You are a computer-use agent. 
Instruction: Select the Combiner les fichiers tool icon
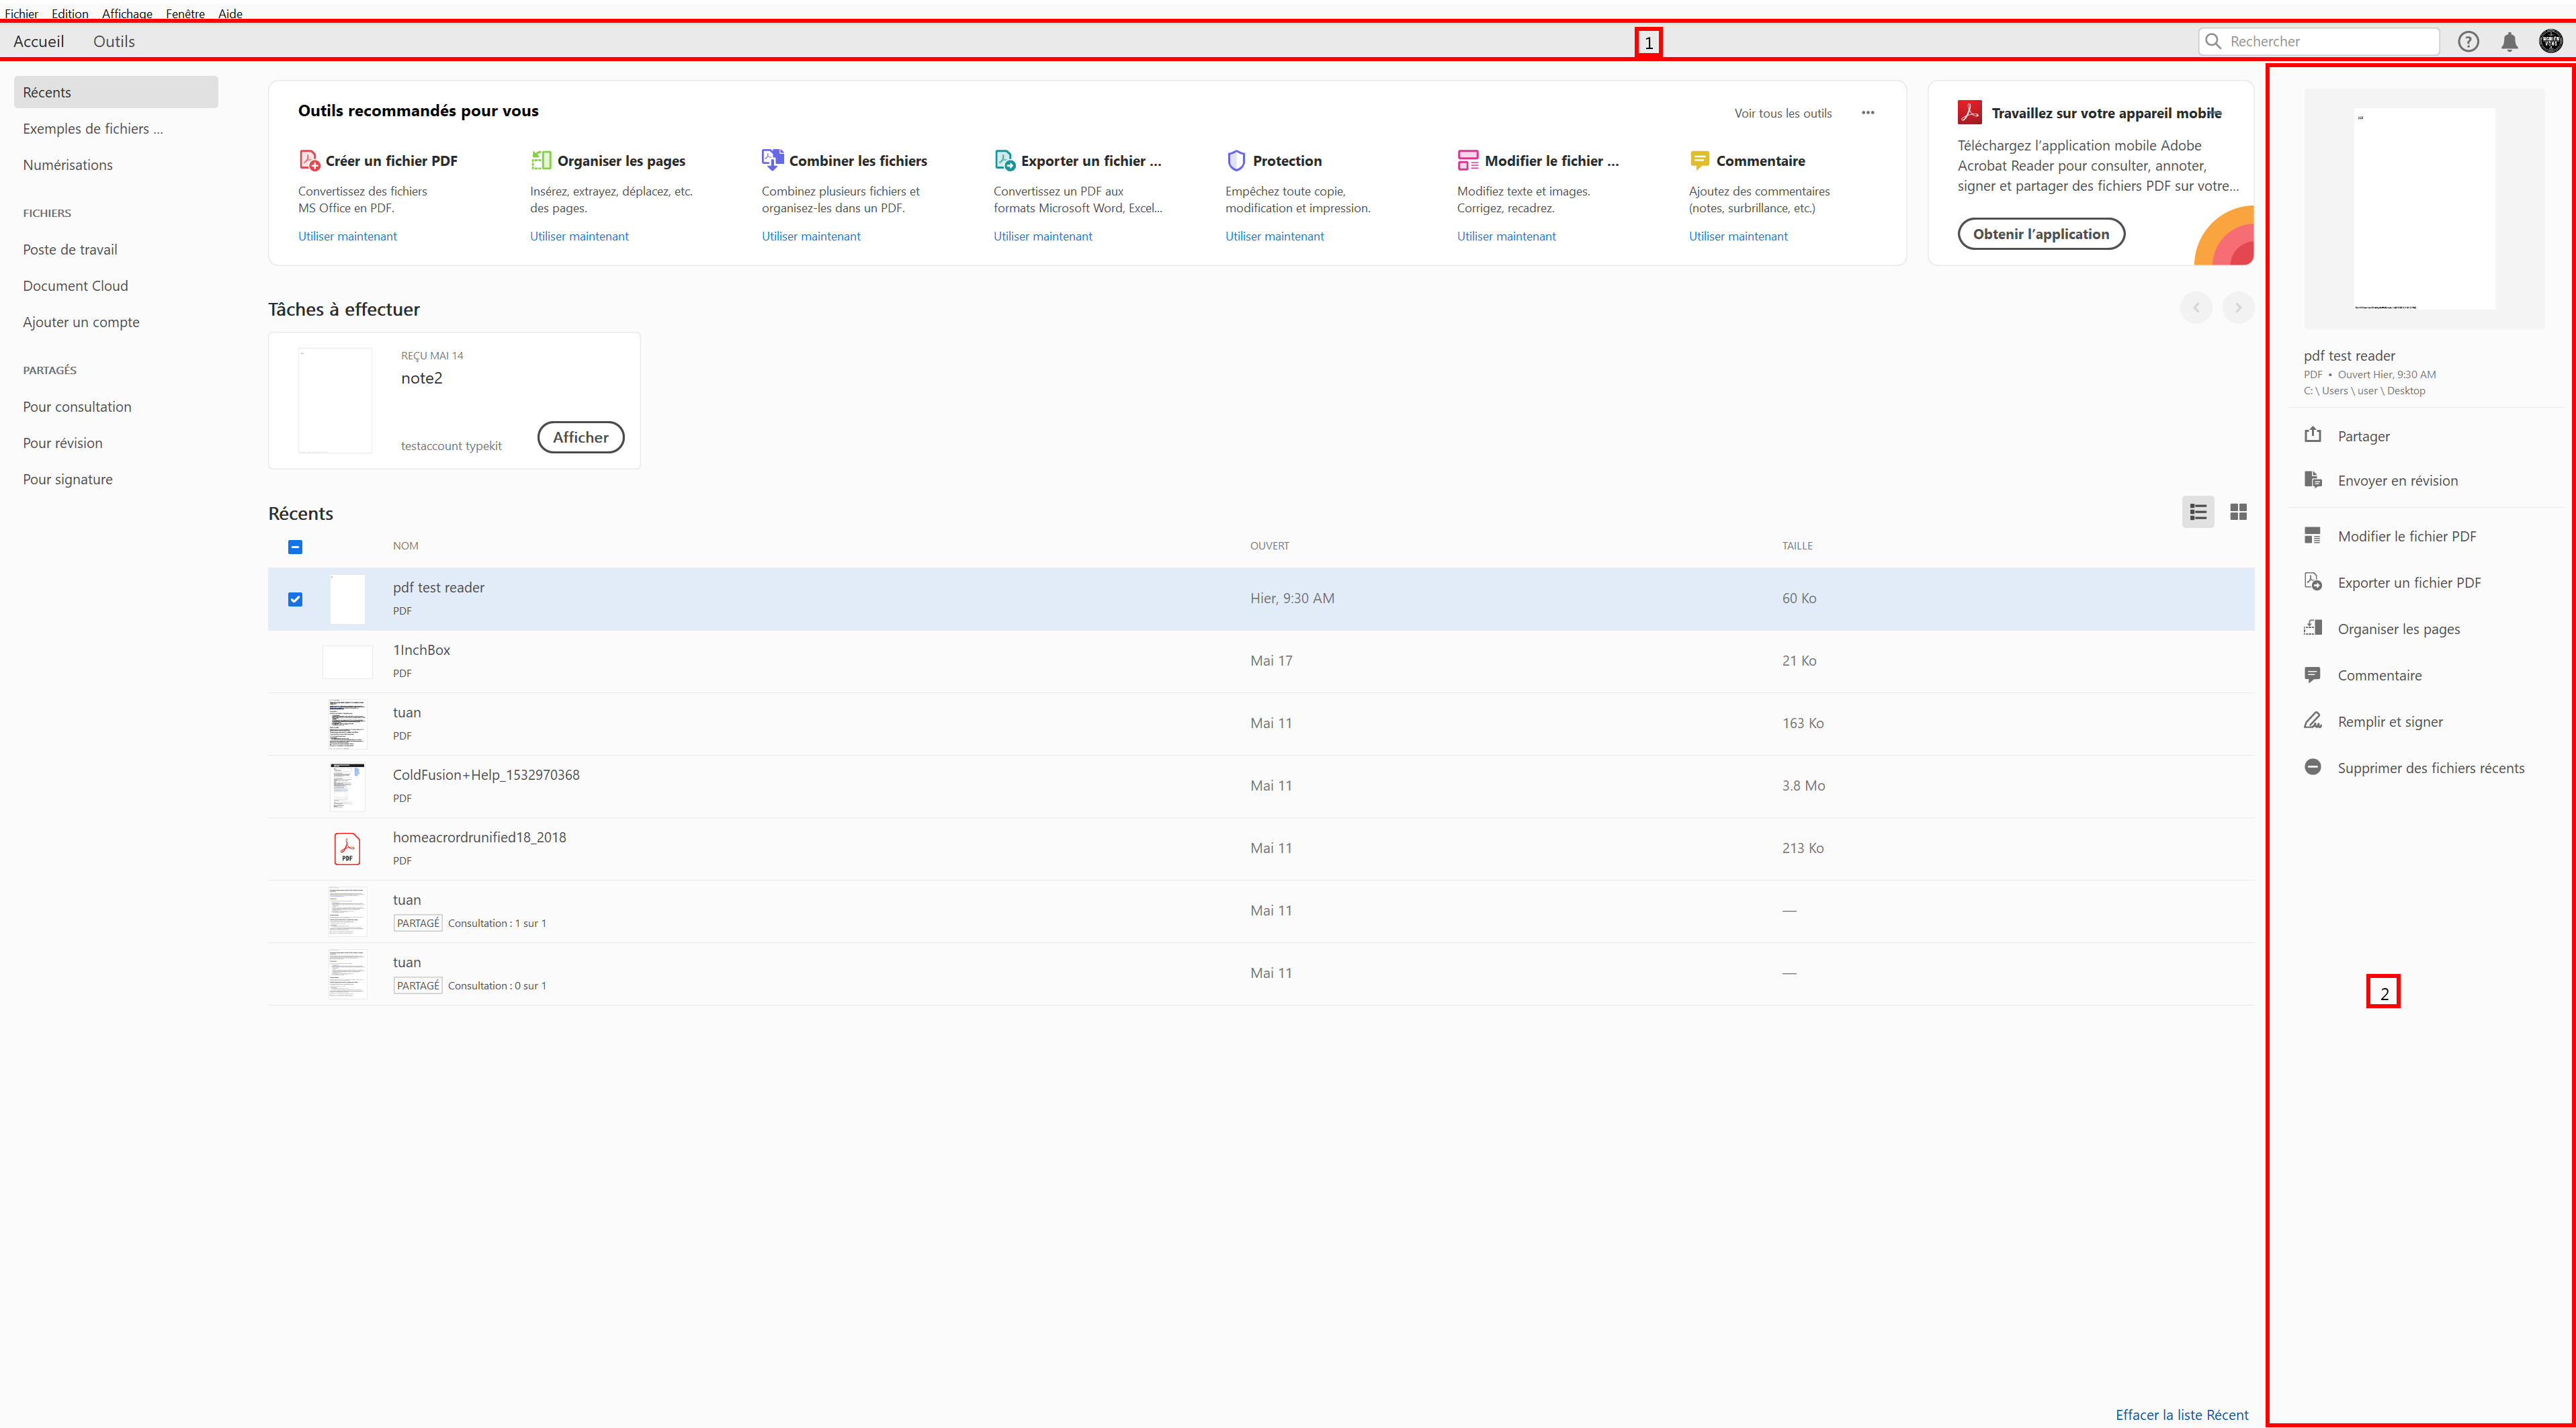pos(771,159)
